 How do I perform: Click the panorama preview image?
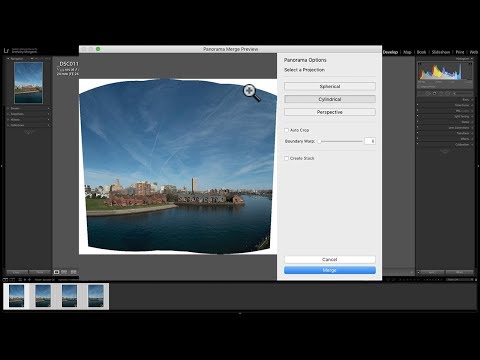178,167
